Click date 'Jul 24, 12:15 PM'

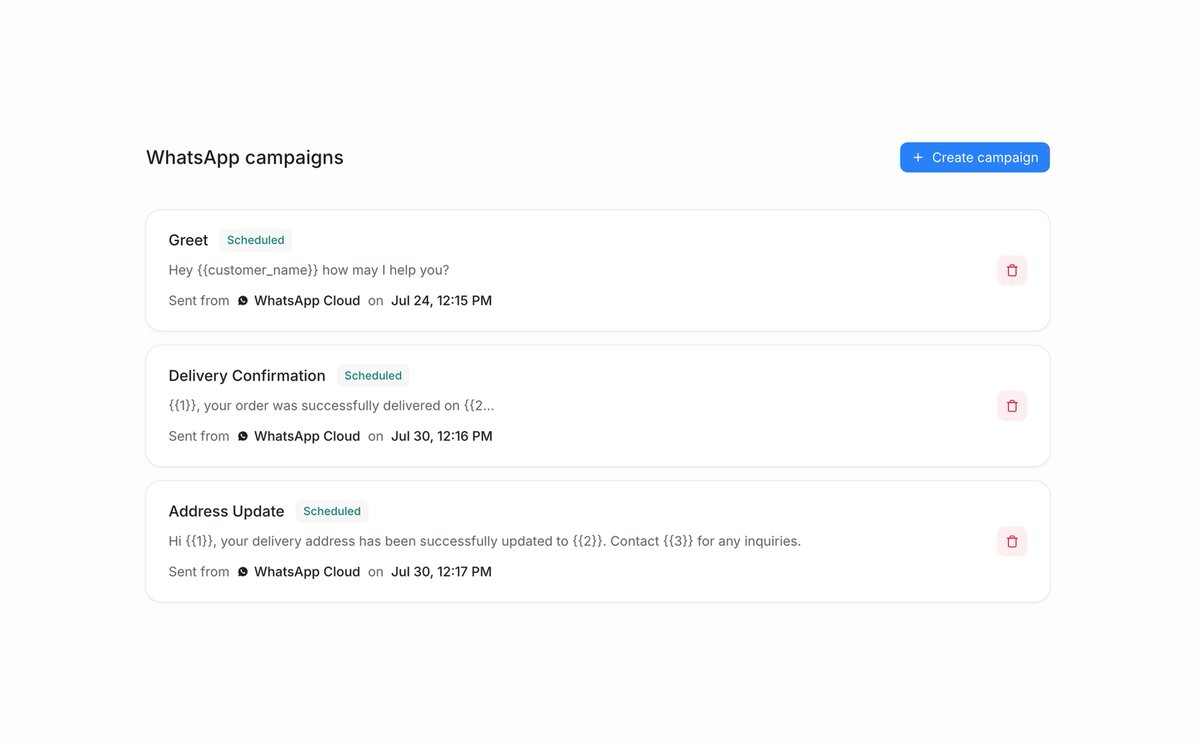tap(441, 301)
